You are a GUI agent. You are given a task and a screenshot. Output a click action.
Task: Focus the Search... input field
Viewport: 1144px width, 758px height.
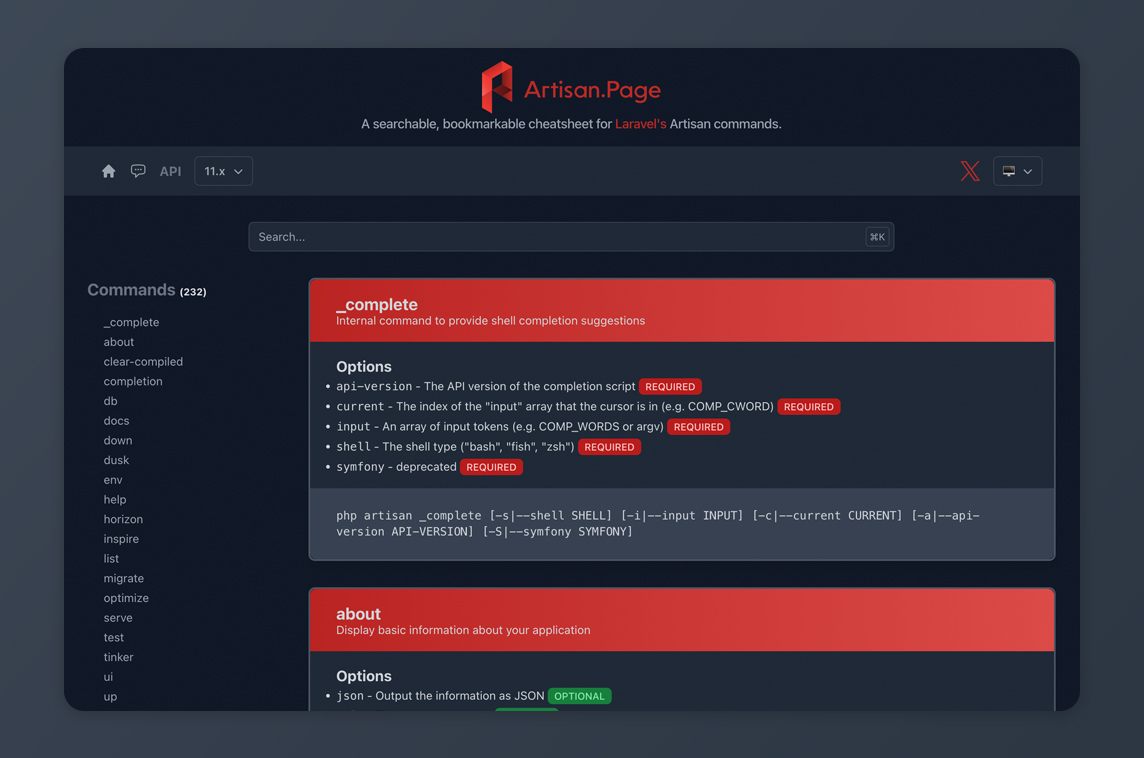click(571, 237)
